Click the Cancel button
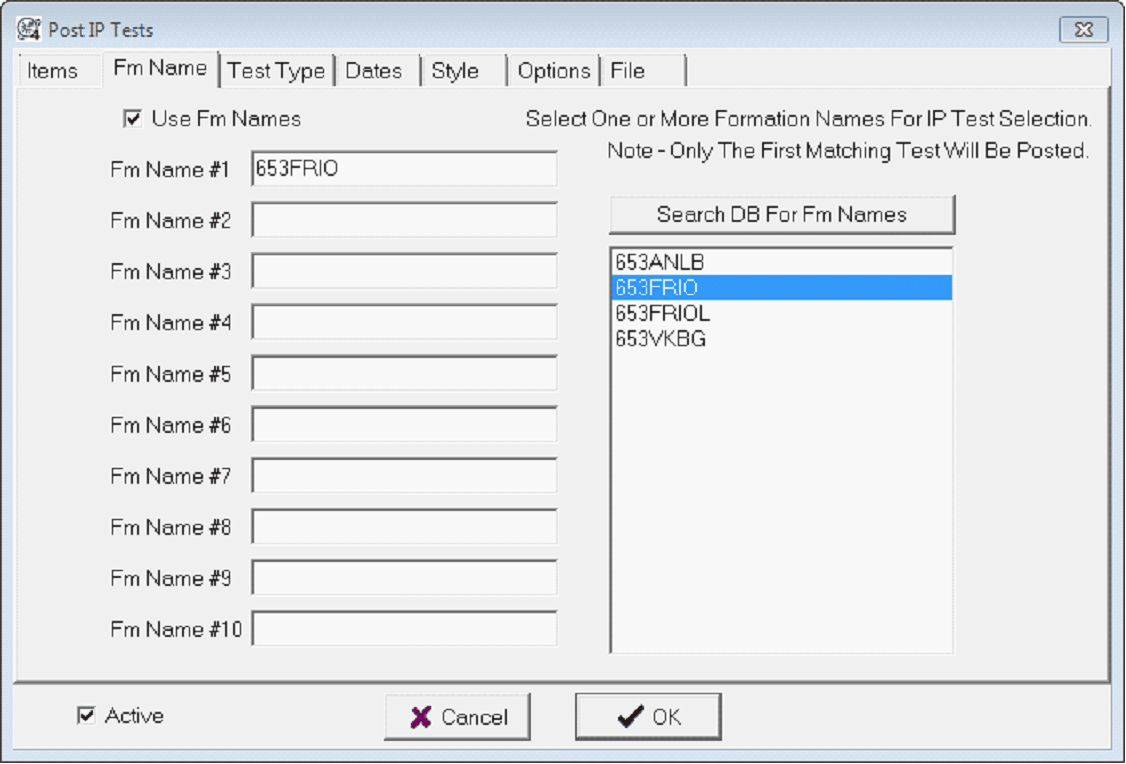 (x=458, y=717)
